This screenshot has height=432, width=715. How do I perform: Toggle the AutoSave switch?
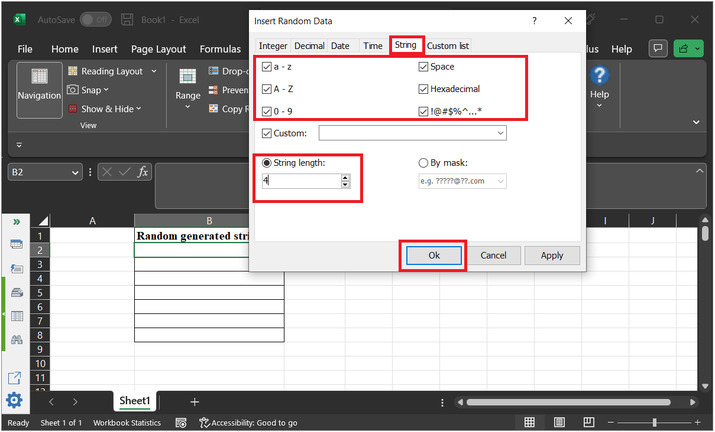tap(96, 20)
